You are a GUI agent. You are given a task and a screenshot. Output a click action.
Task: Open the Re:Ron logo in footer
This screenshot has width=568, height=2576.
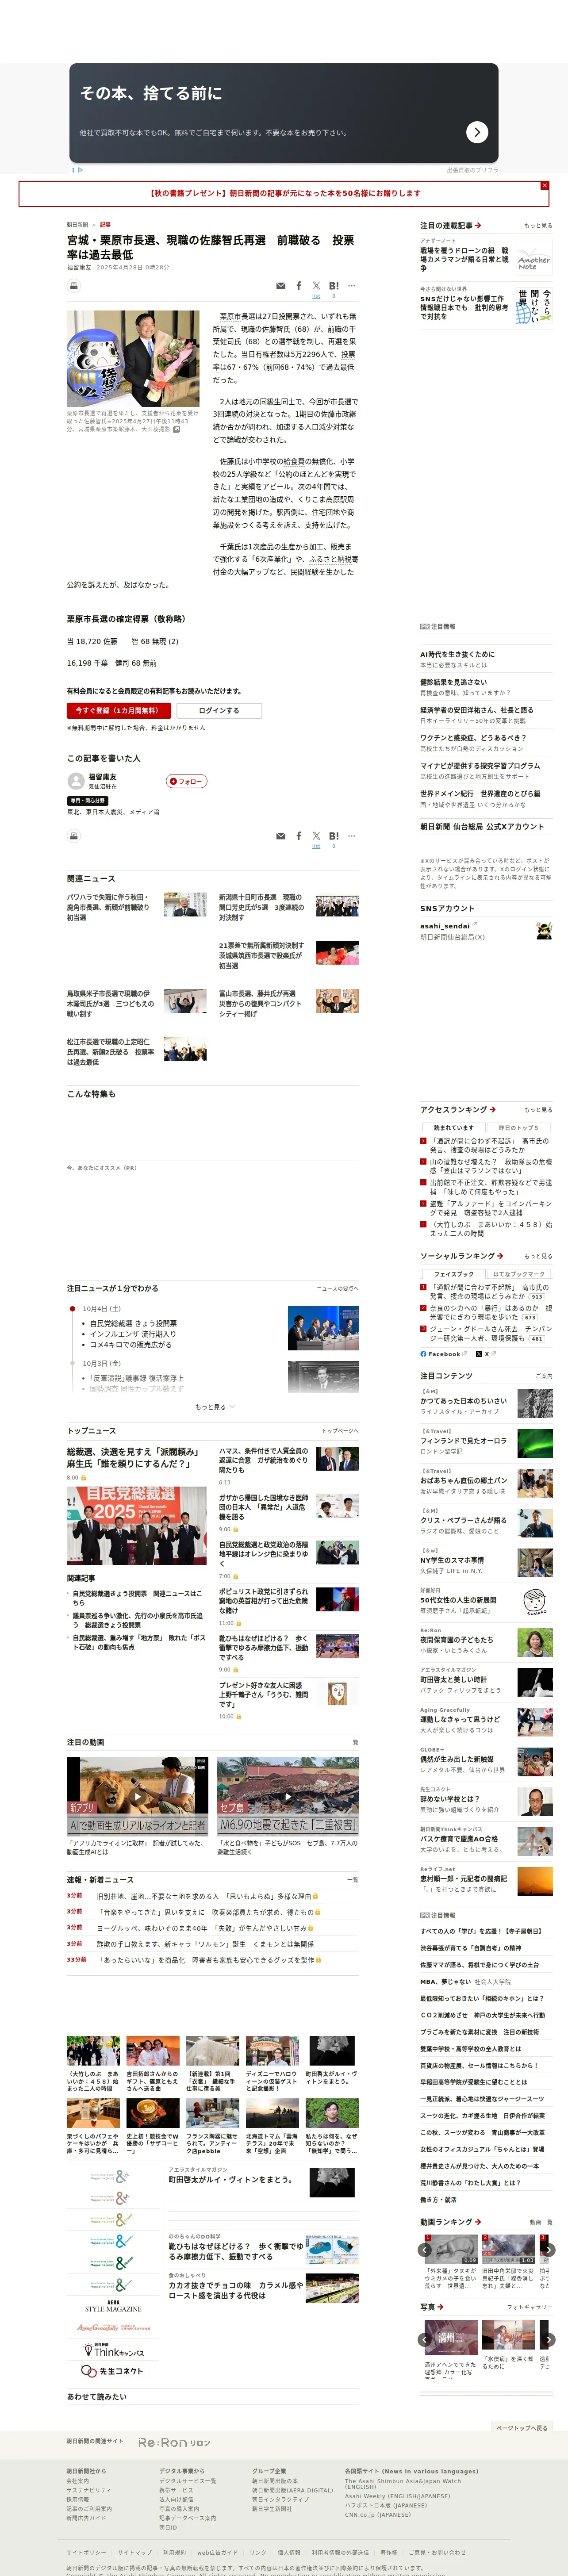tap(174, 2442)
